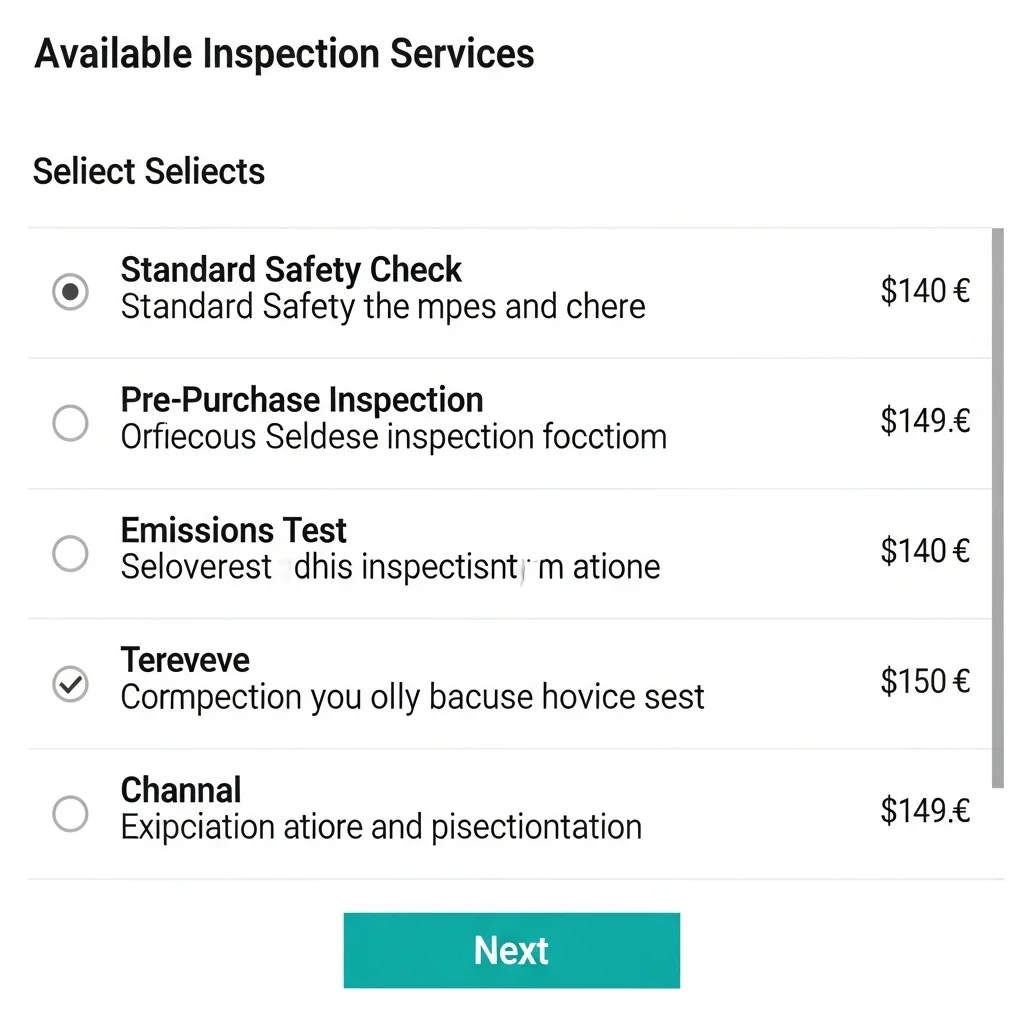
Task: Click the Emissions Test title text
Action: click(234, 530)
